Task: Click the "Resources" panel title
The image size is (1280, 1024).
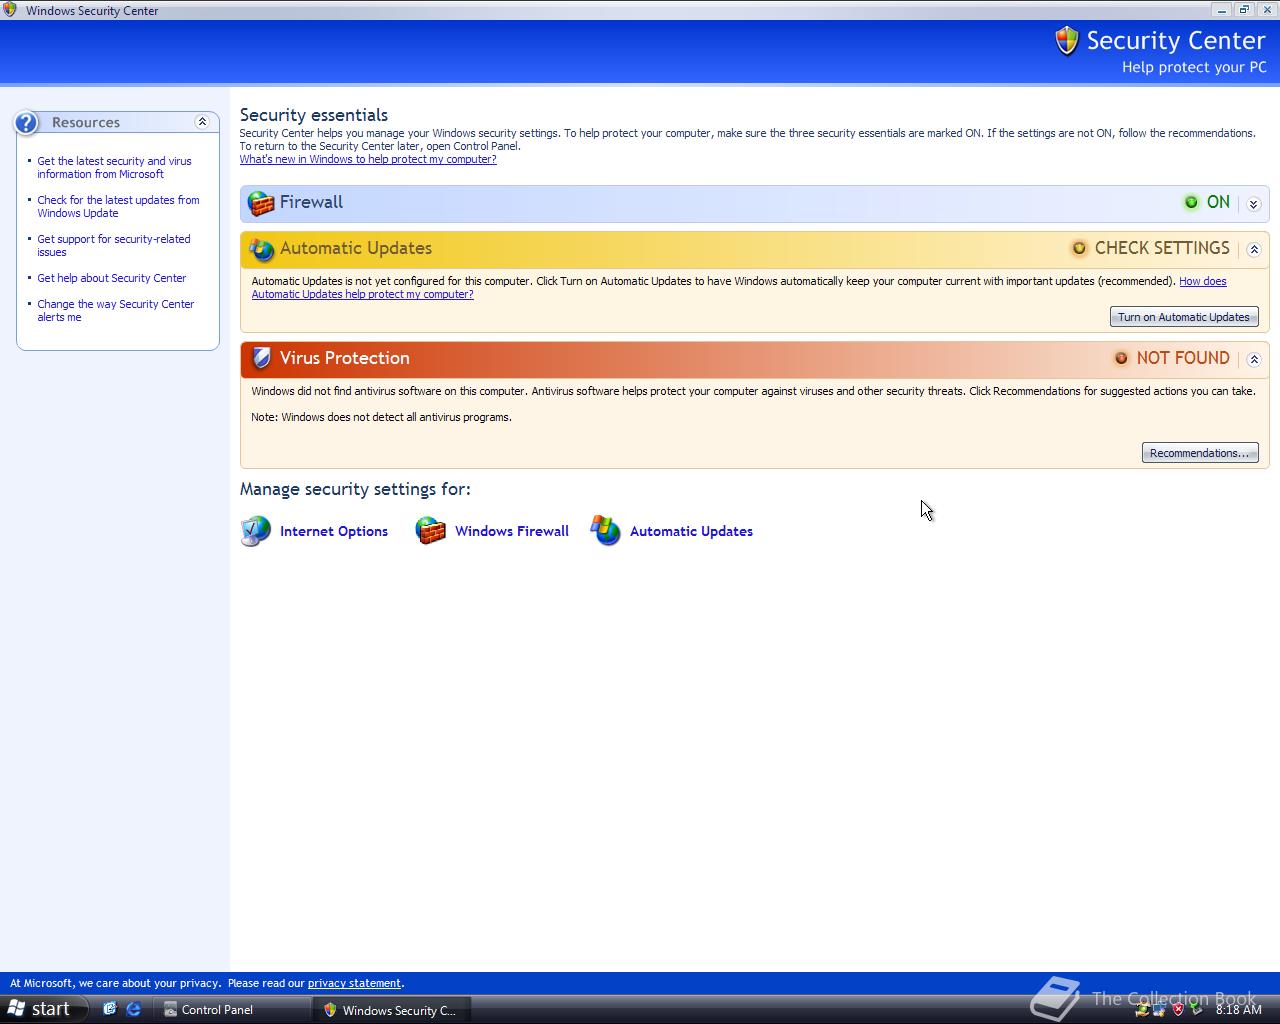Action: click(86, 122)
